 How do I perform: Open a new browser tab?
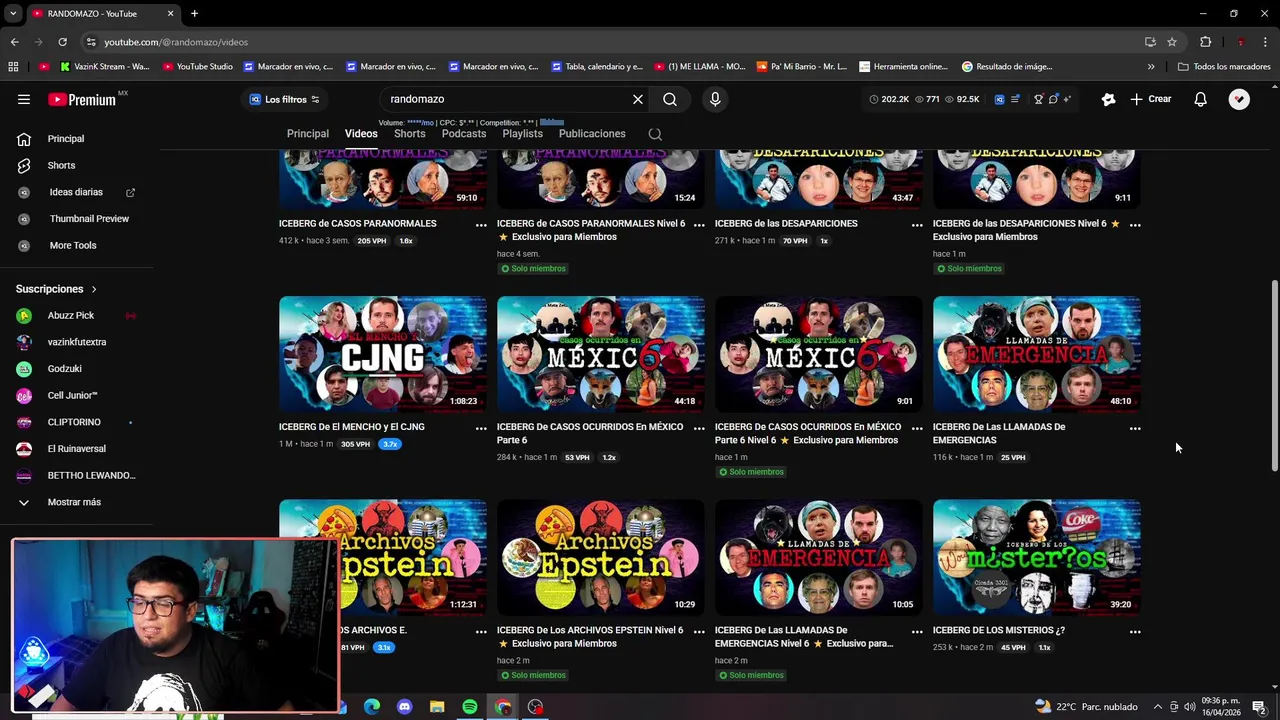point(194,14)
